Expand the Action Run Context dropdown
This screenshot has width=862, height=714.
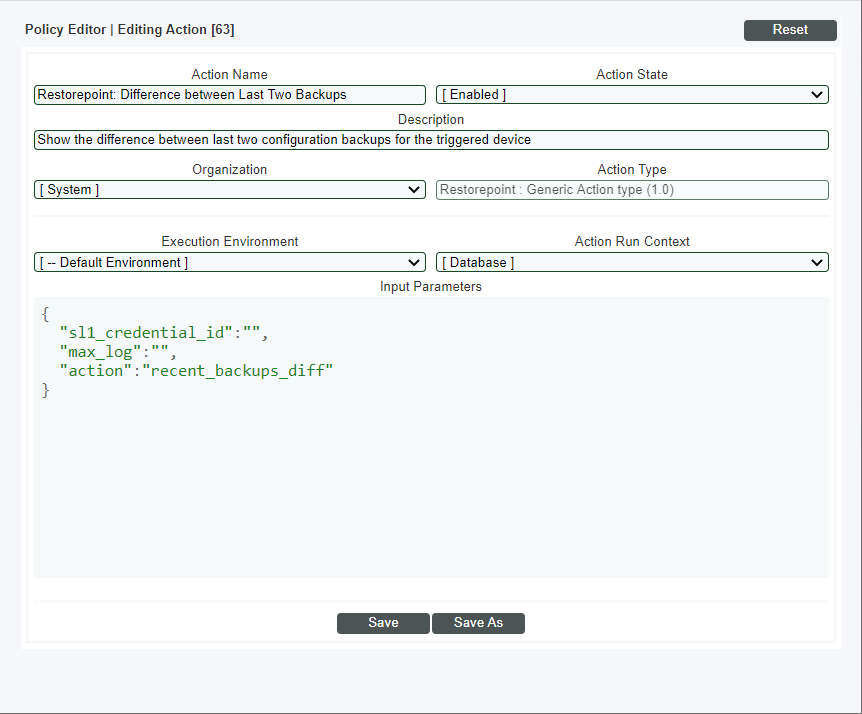632,263
